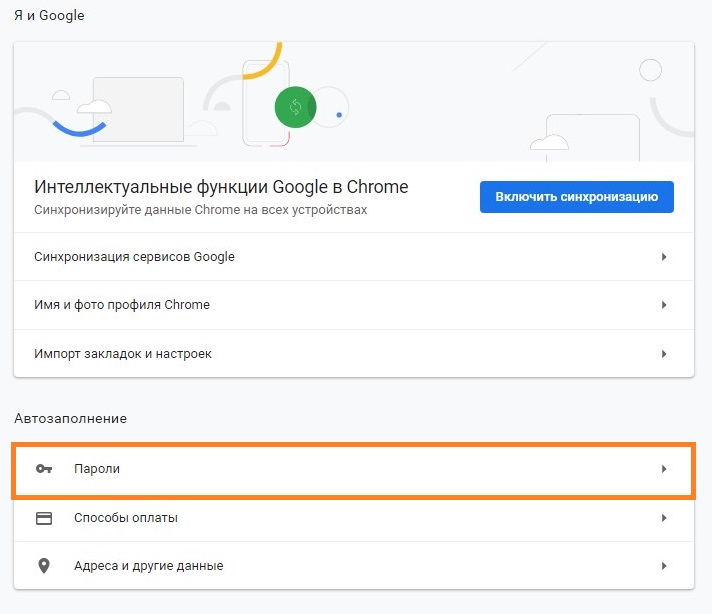Select the Способы оплаты label
This screenshot has height=614, width=712.
click(126, 518)
